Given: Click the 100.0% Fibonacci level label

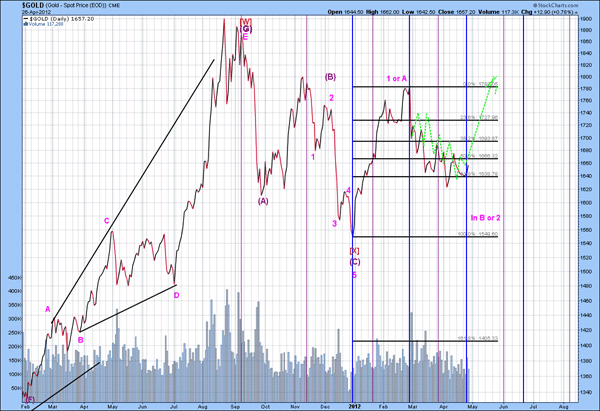Looking at the screenshot, I should click(x=478, y=234).
